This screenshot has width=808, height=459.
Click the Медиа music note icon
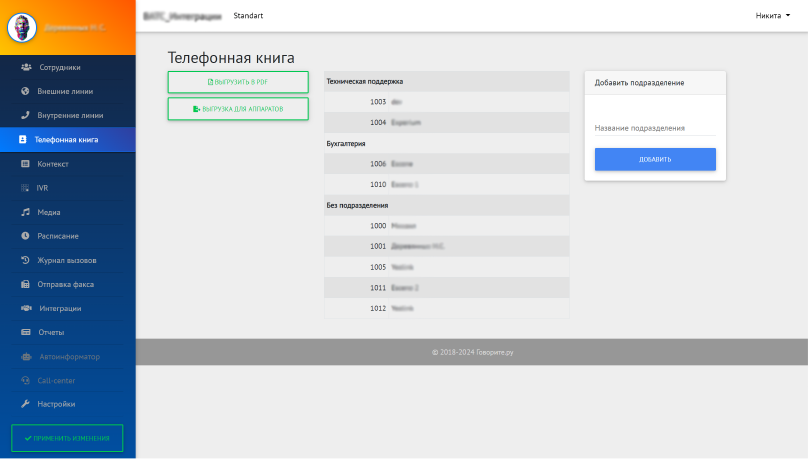tap(25, 212)
